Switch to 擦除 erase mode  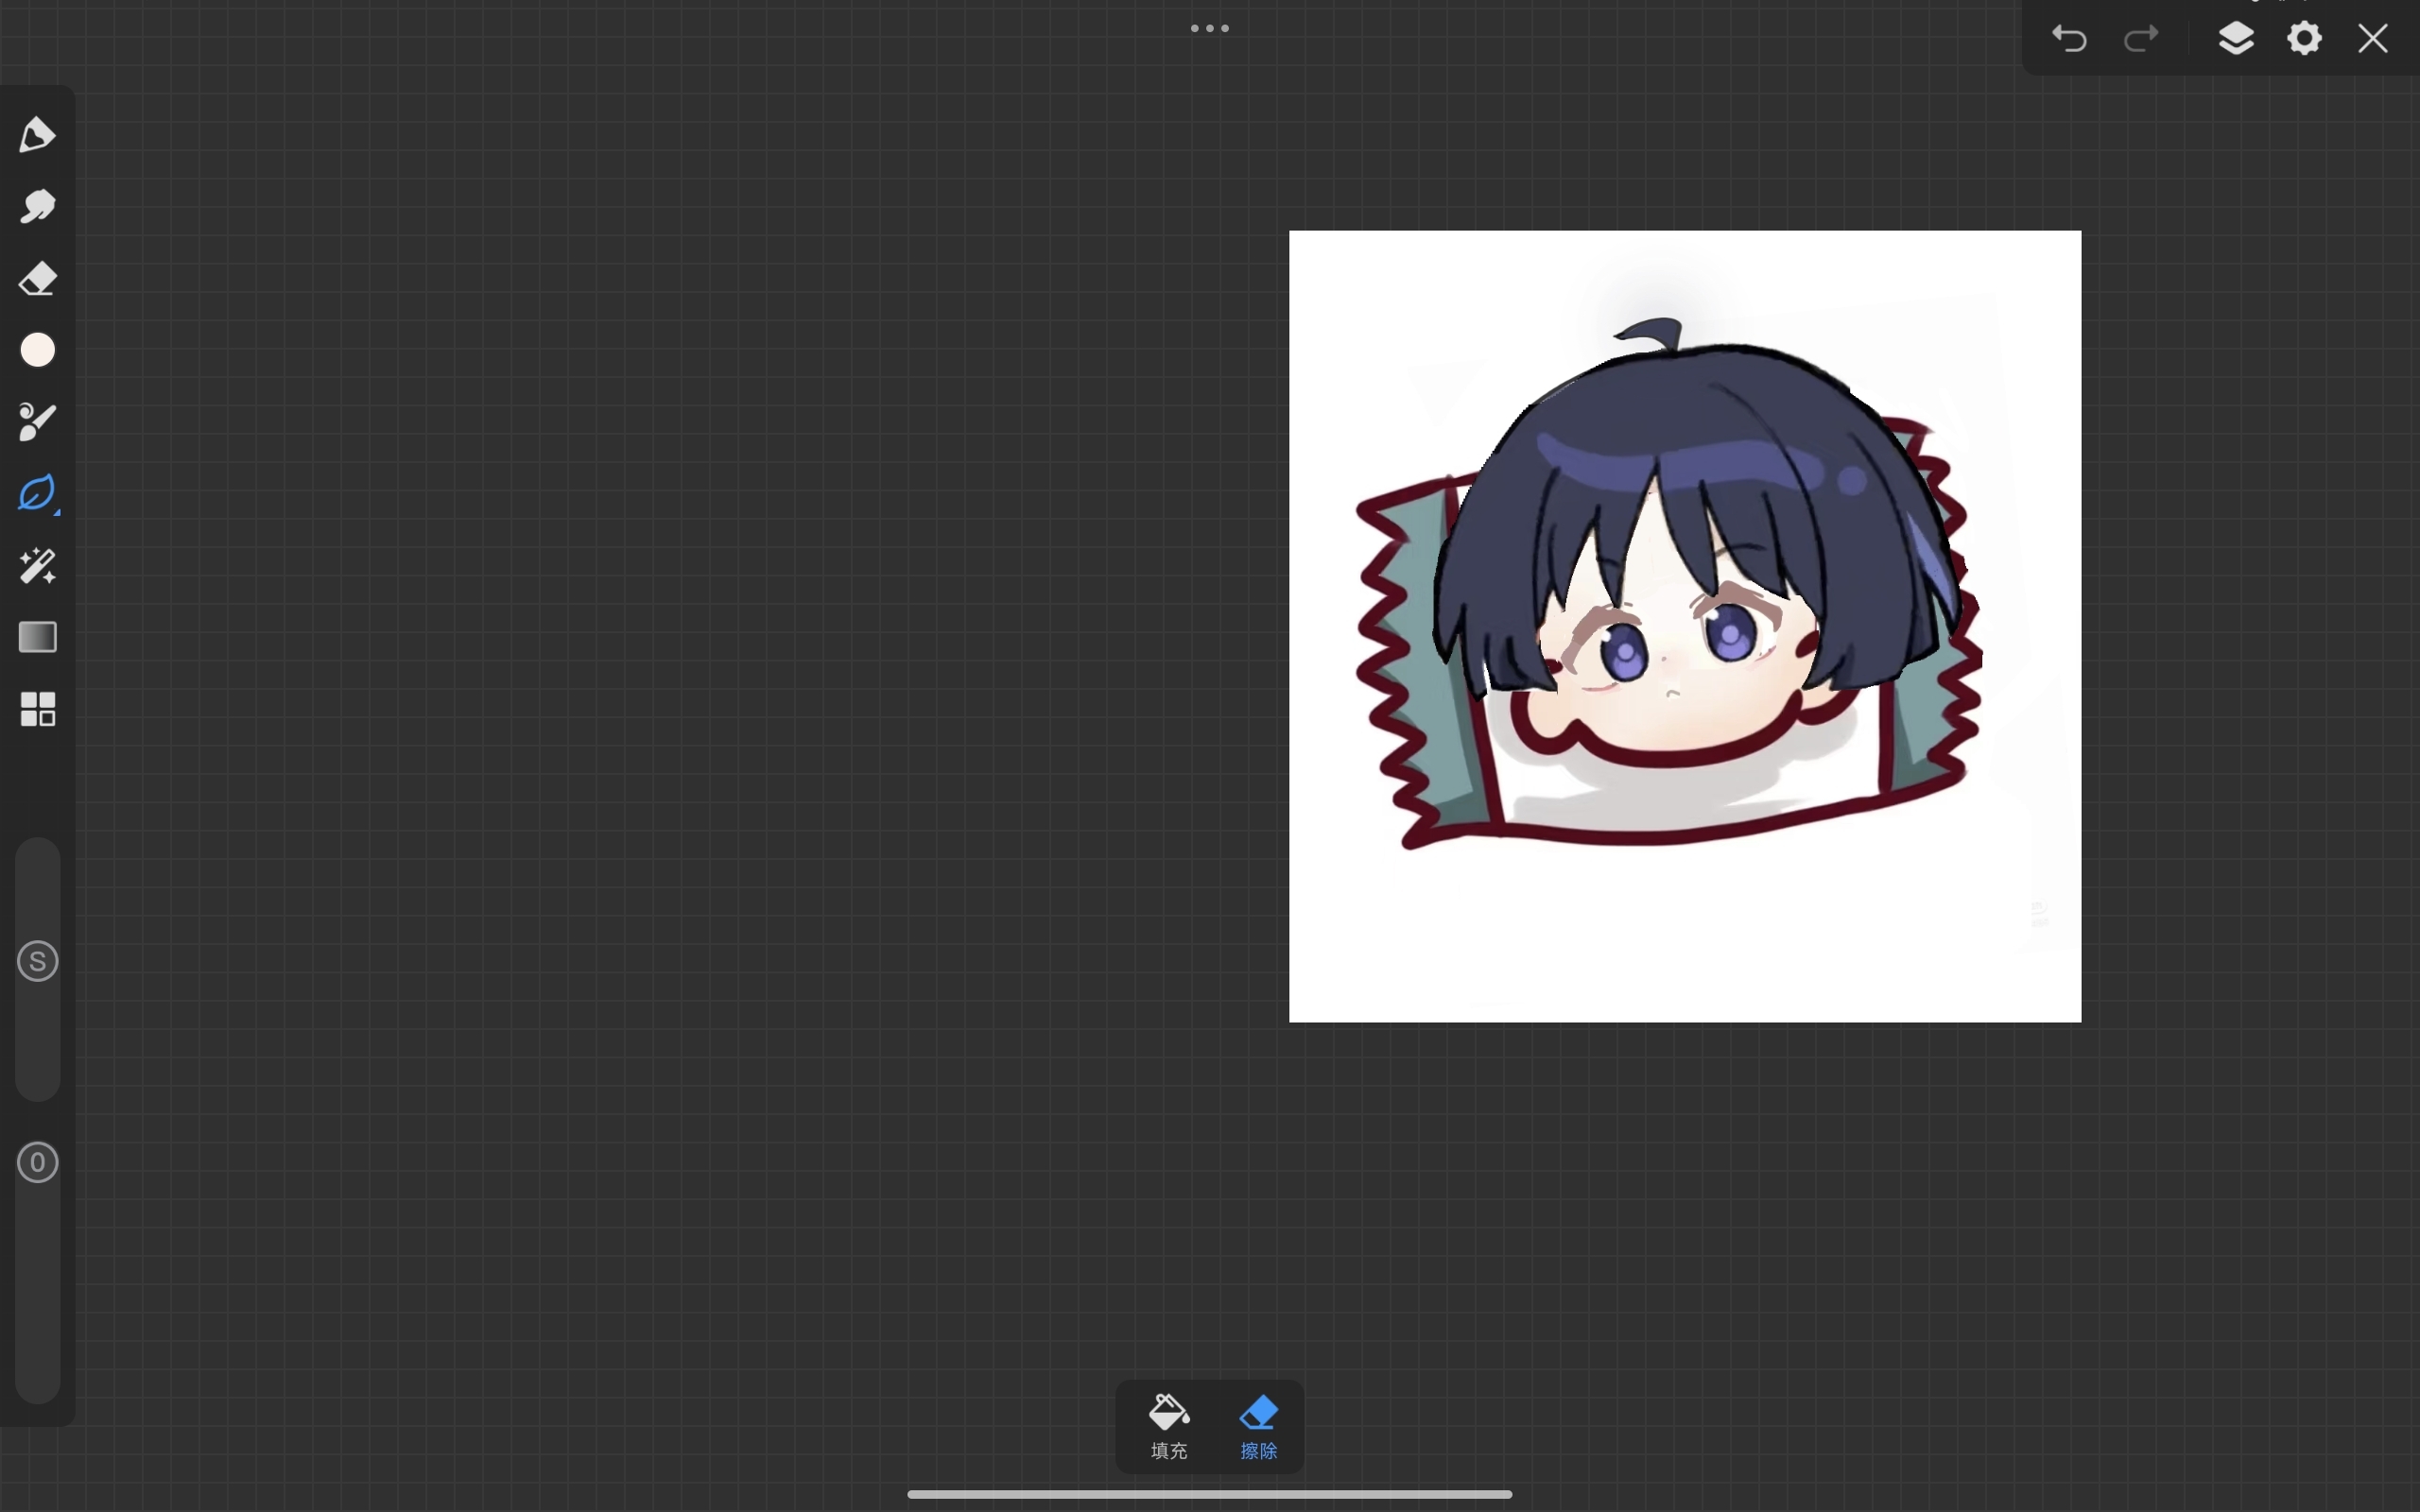[1258, 1426]
